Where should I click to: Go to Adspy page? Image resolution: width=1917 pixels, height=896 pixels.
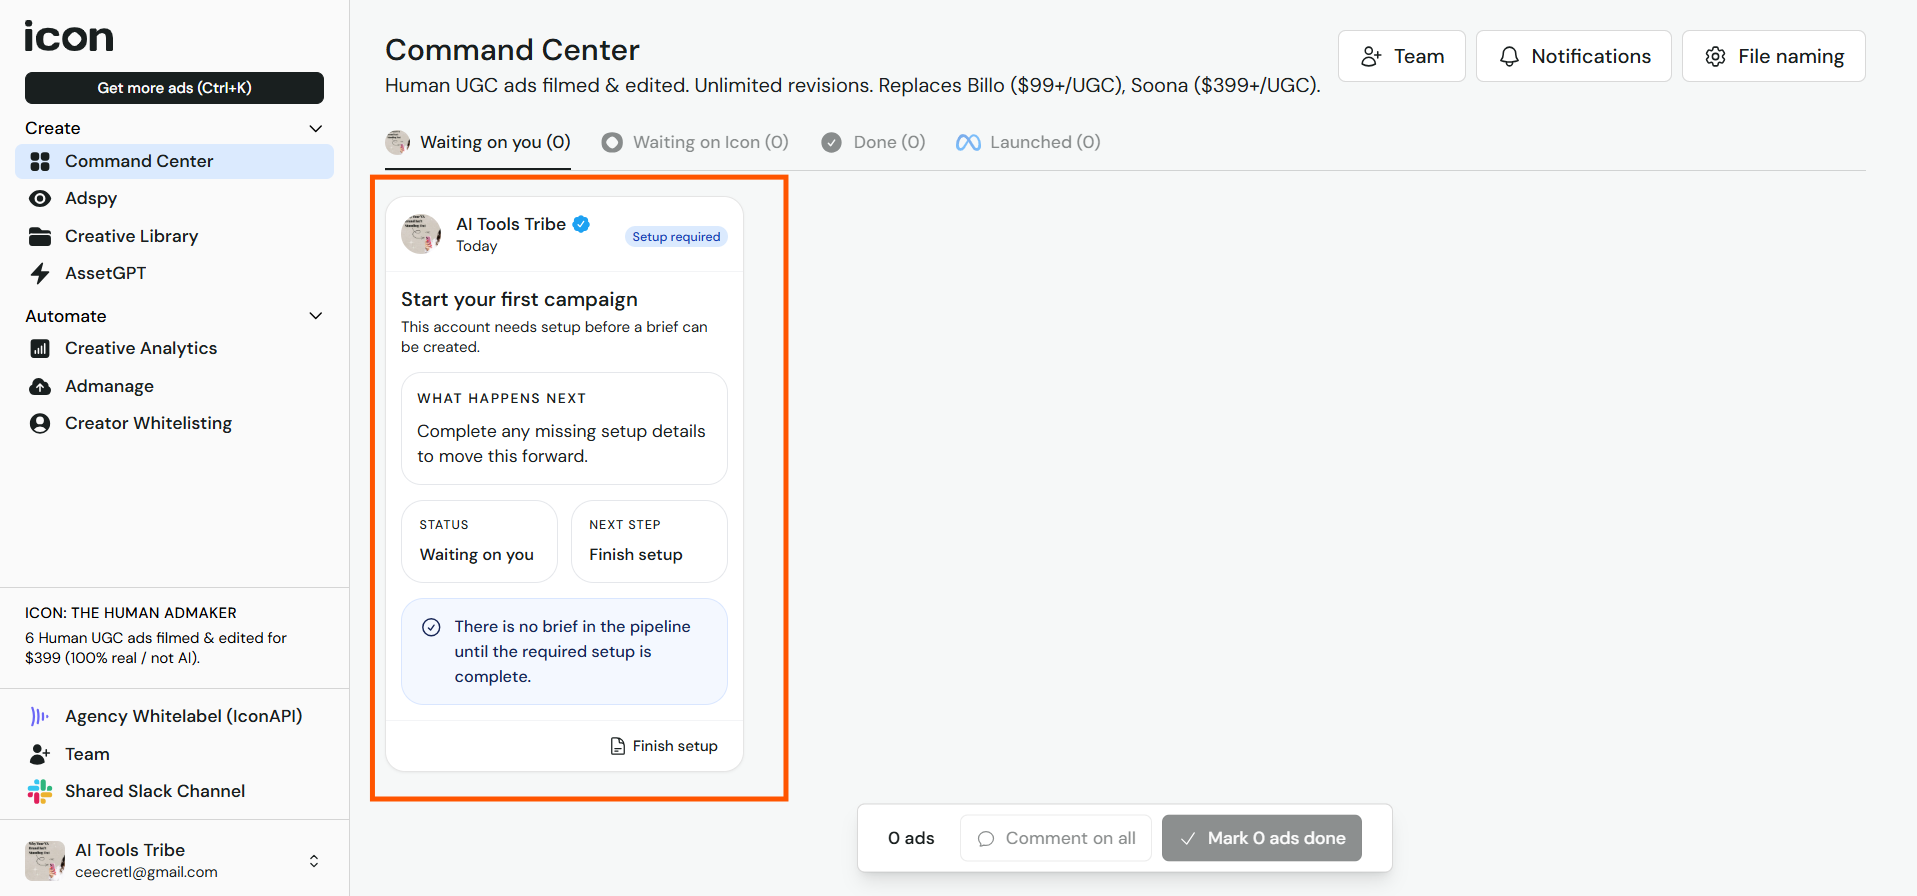point(91,198)
